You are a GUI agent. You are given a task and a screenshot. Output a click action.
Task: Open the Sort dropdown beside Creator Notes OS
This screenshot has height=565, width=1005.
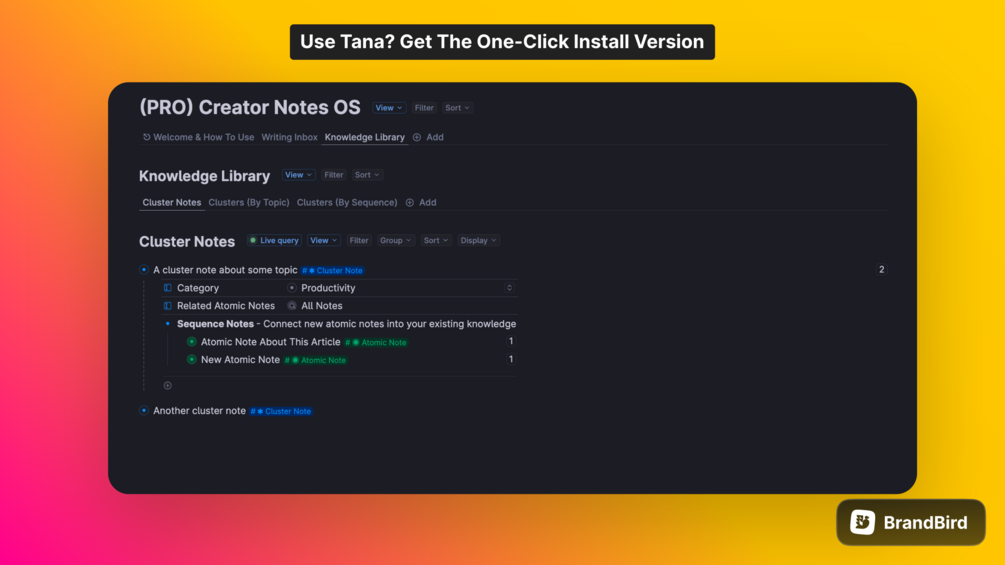[457, 108]
